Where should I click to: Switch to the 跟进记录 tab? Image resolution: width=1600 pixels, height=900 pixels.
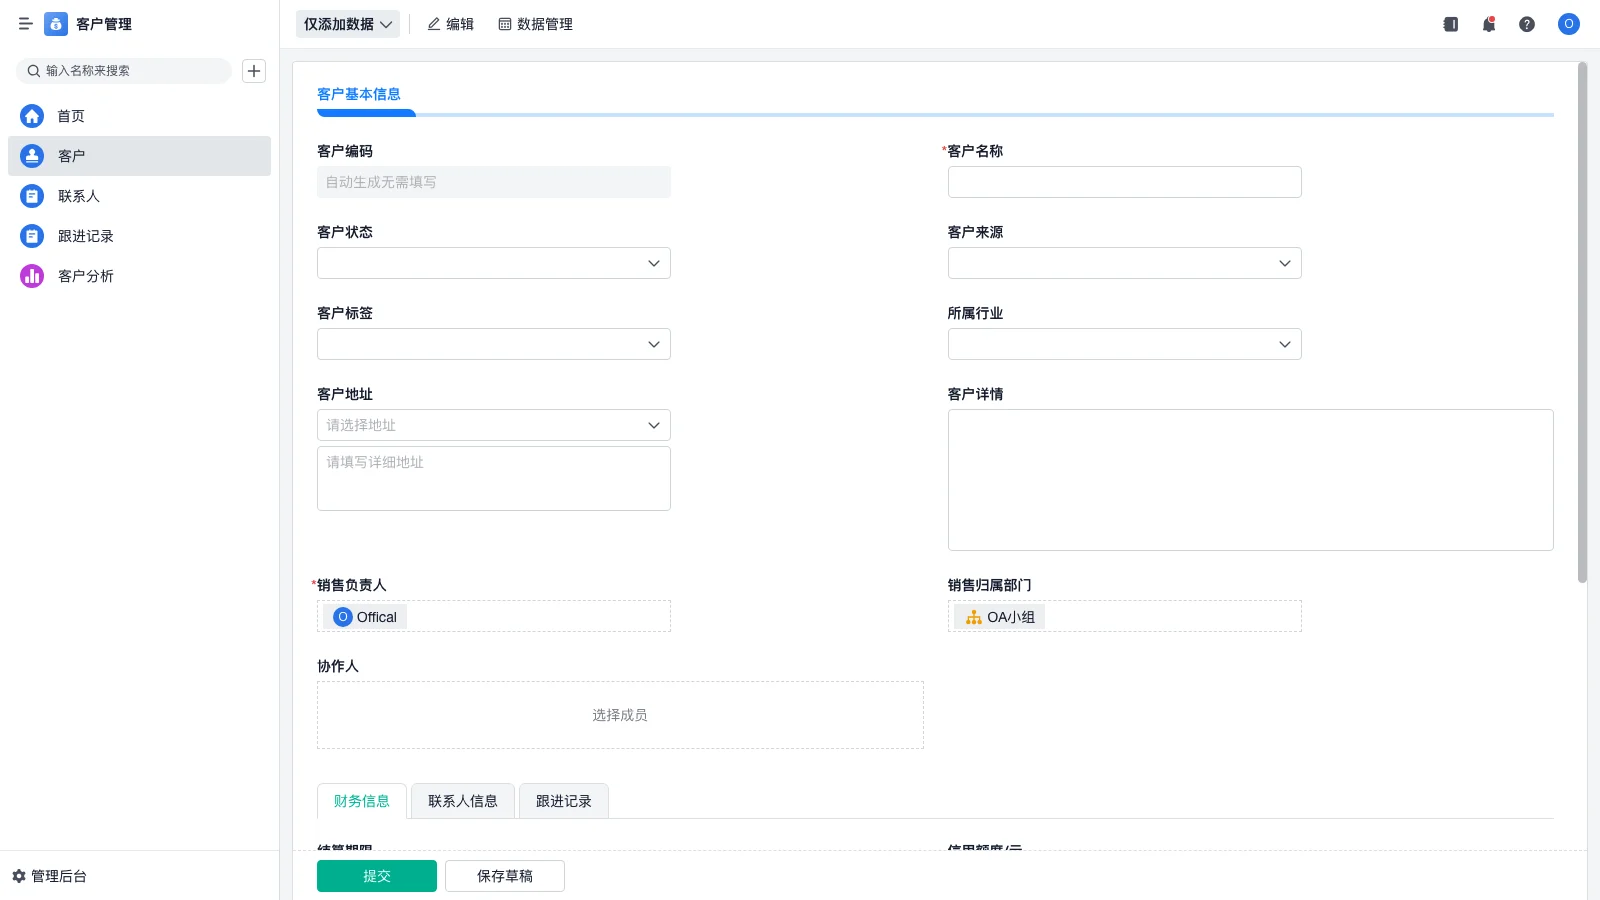pos(563,800)
